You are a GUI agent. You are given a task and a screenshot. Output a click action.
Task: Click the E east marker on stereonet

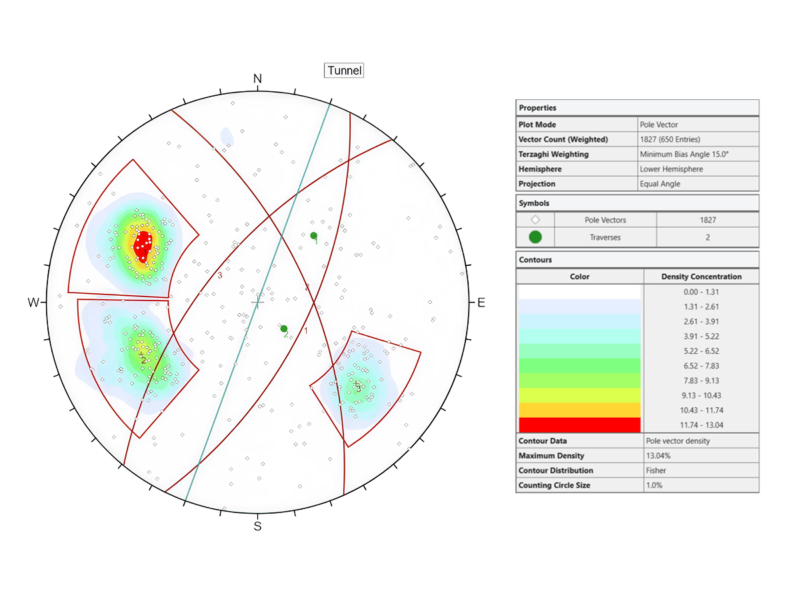tap(481, 302)
